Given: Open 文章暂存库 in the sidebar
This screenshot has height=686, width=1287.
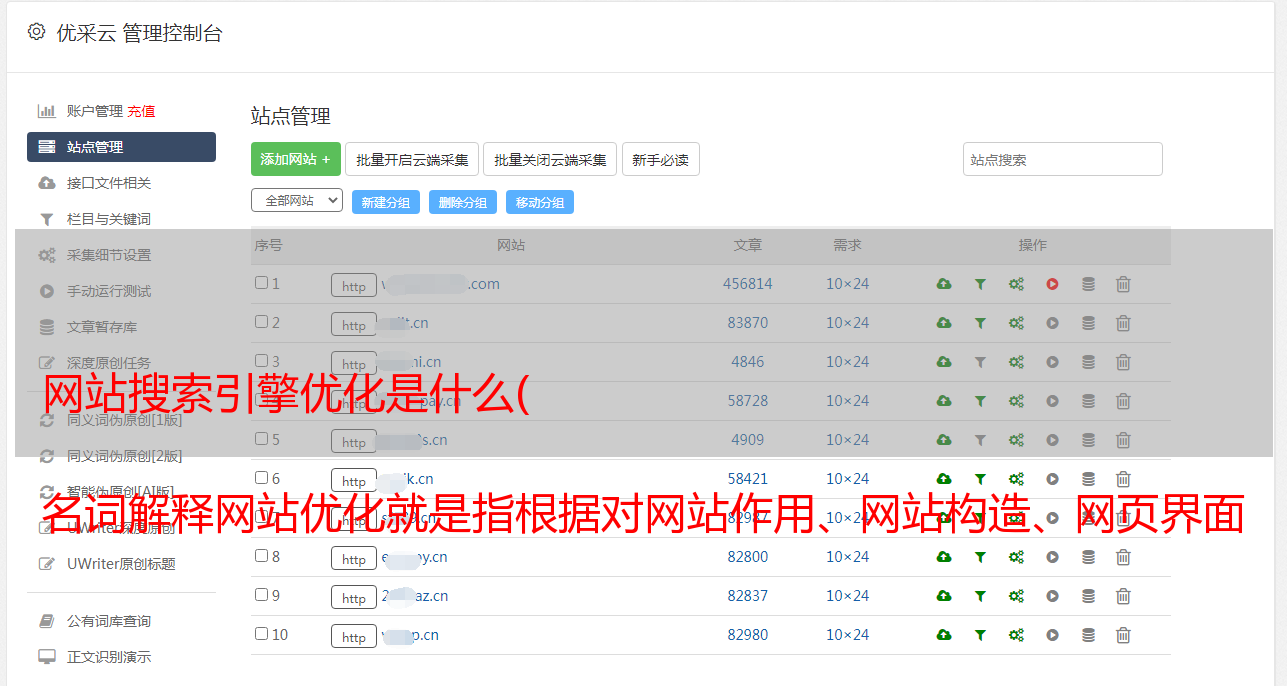Looking at the screenshot, I should pos(102,327).
